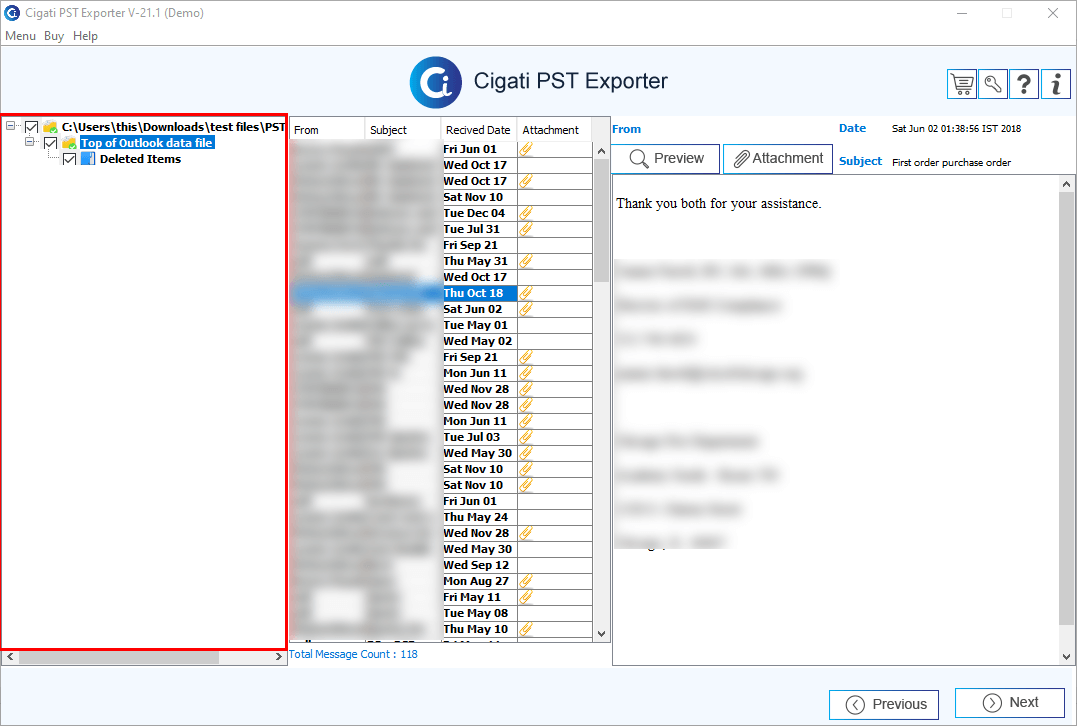The image size is (1077, 726).
Task: Click the folder tree scroll left arrow
Action: point(10,657)
